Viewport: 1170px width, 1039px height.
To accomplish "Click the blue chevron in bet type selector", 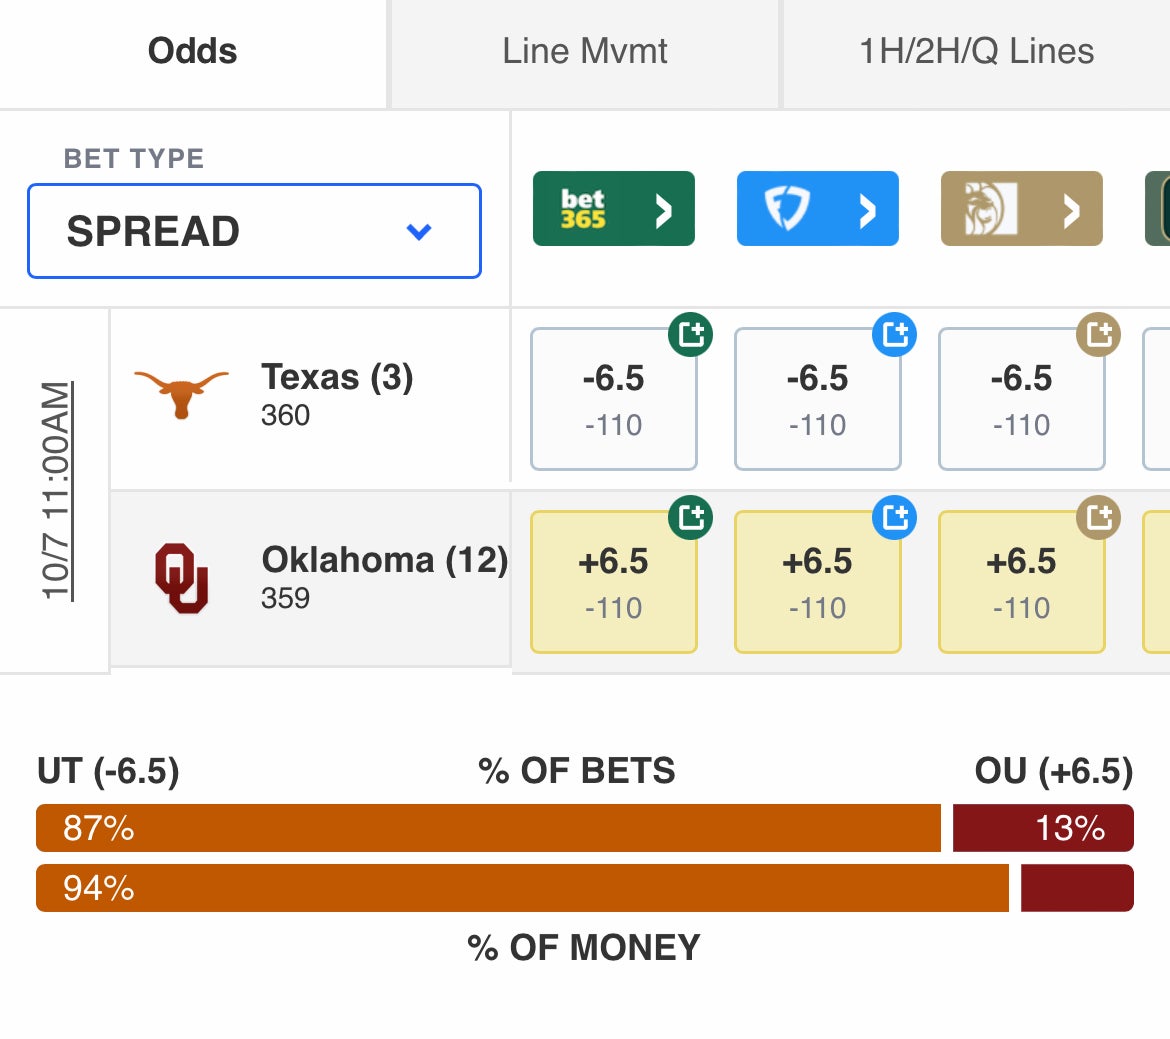I will pyautogui.click(x=419, y=231).
